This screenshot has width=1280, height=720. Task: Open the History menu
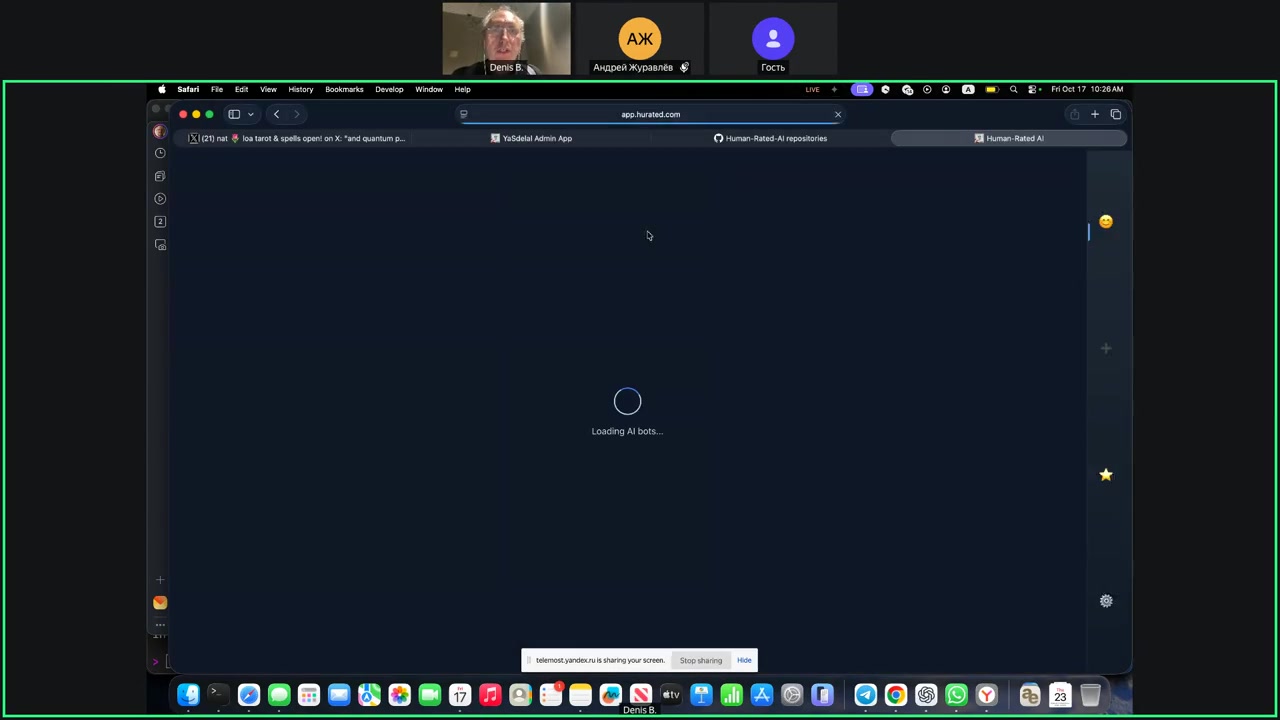(x=300, y=89)
